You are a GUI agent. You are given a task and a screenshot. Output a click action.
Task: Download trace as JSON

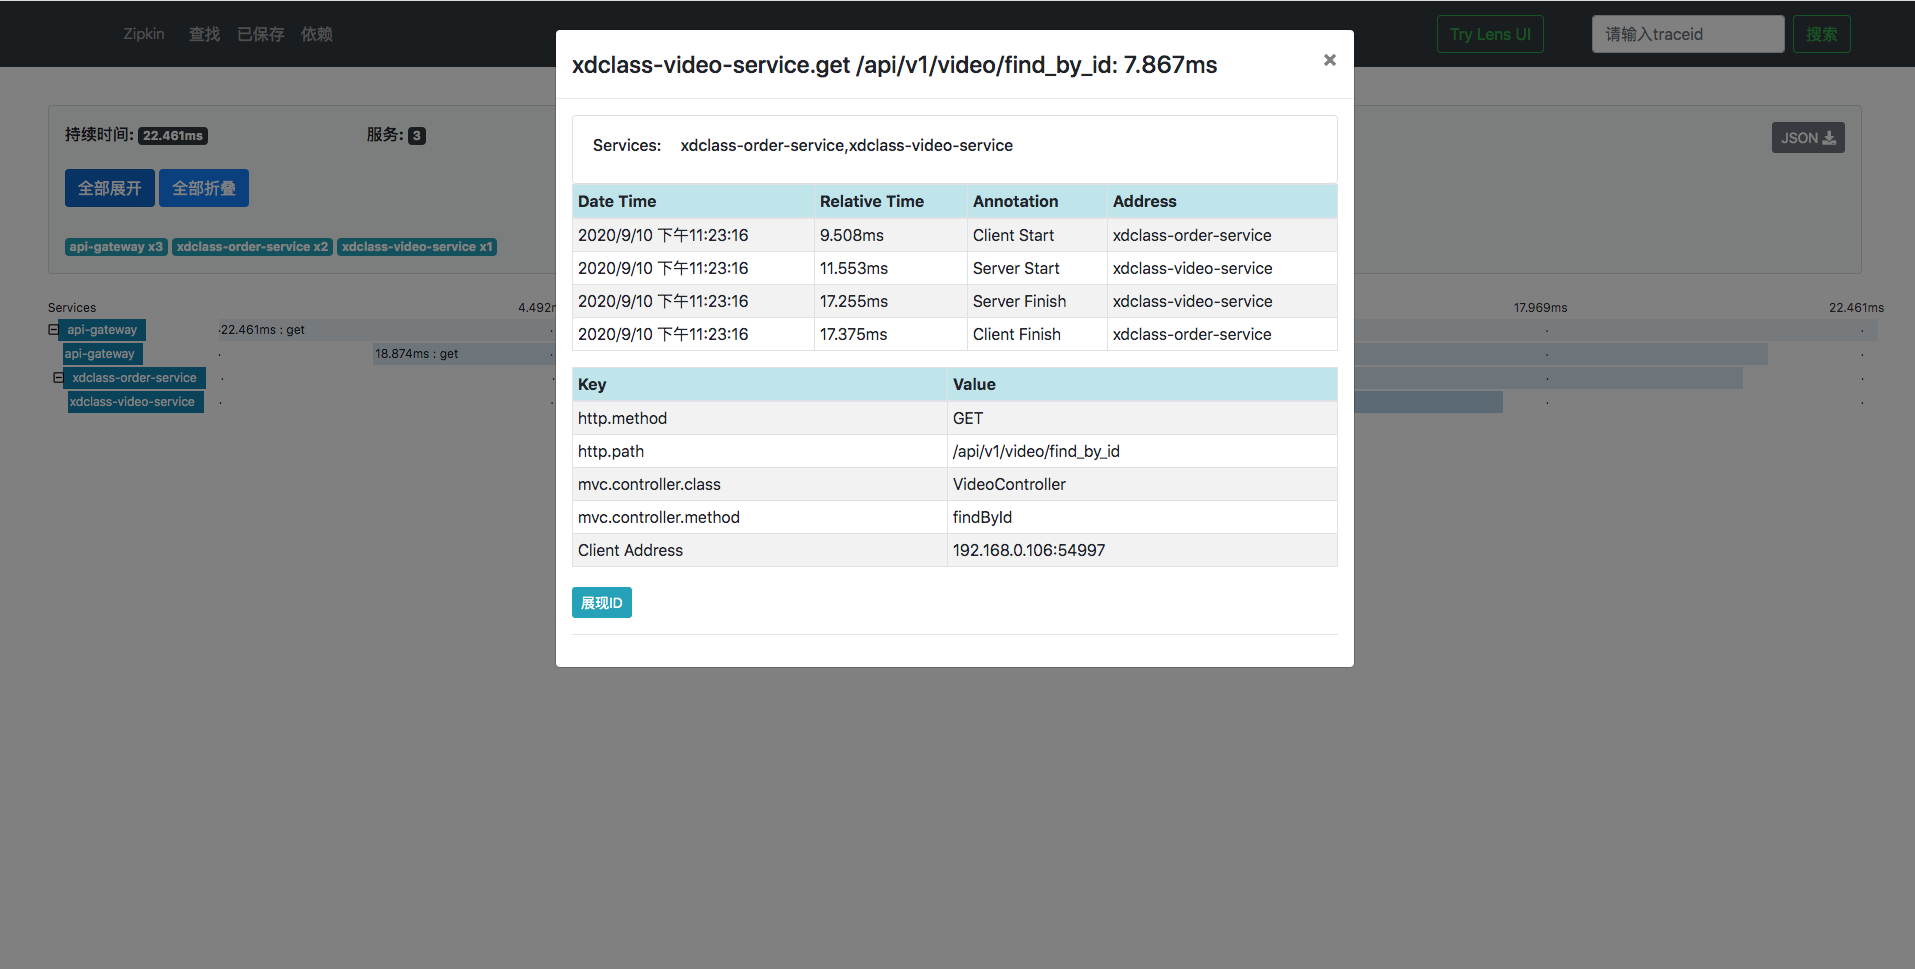pos(1807,138)
